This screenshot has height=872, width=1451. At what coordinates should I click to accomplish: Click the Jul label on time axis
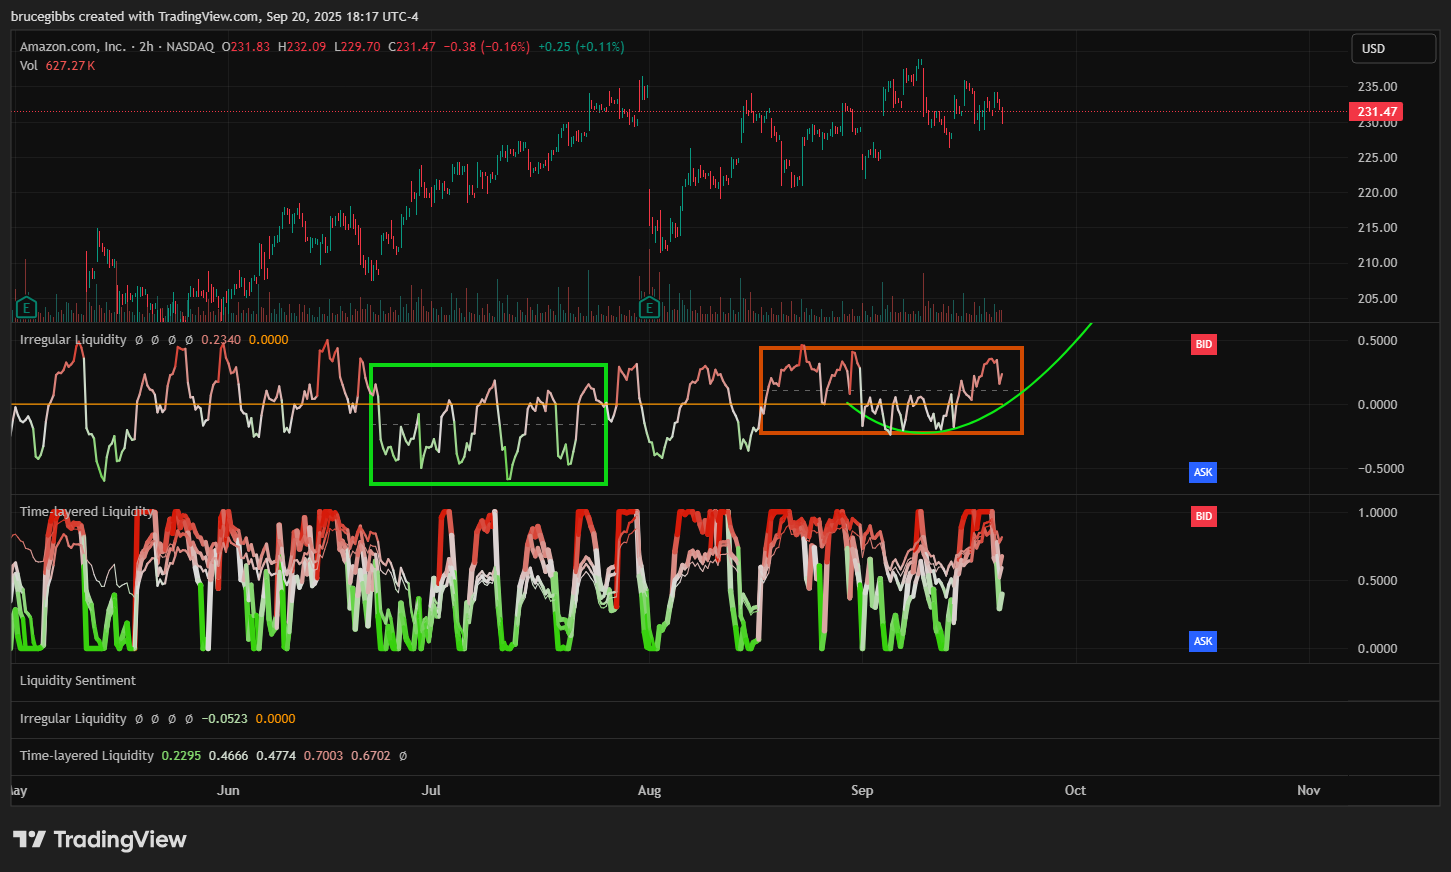(431, 790)
